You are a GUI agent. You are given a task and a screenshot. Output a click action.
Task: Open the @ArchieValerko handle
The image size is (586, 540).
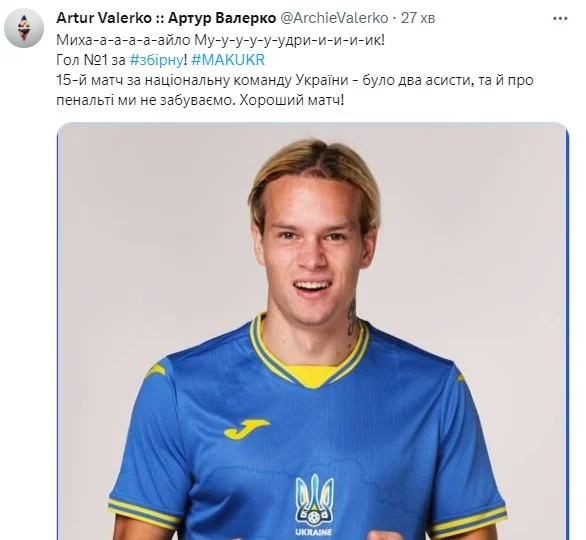(x=334, y=18)
